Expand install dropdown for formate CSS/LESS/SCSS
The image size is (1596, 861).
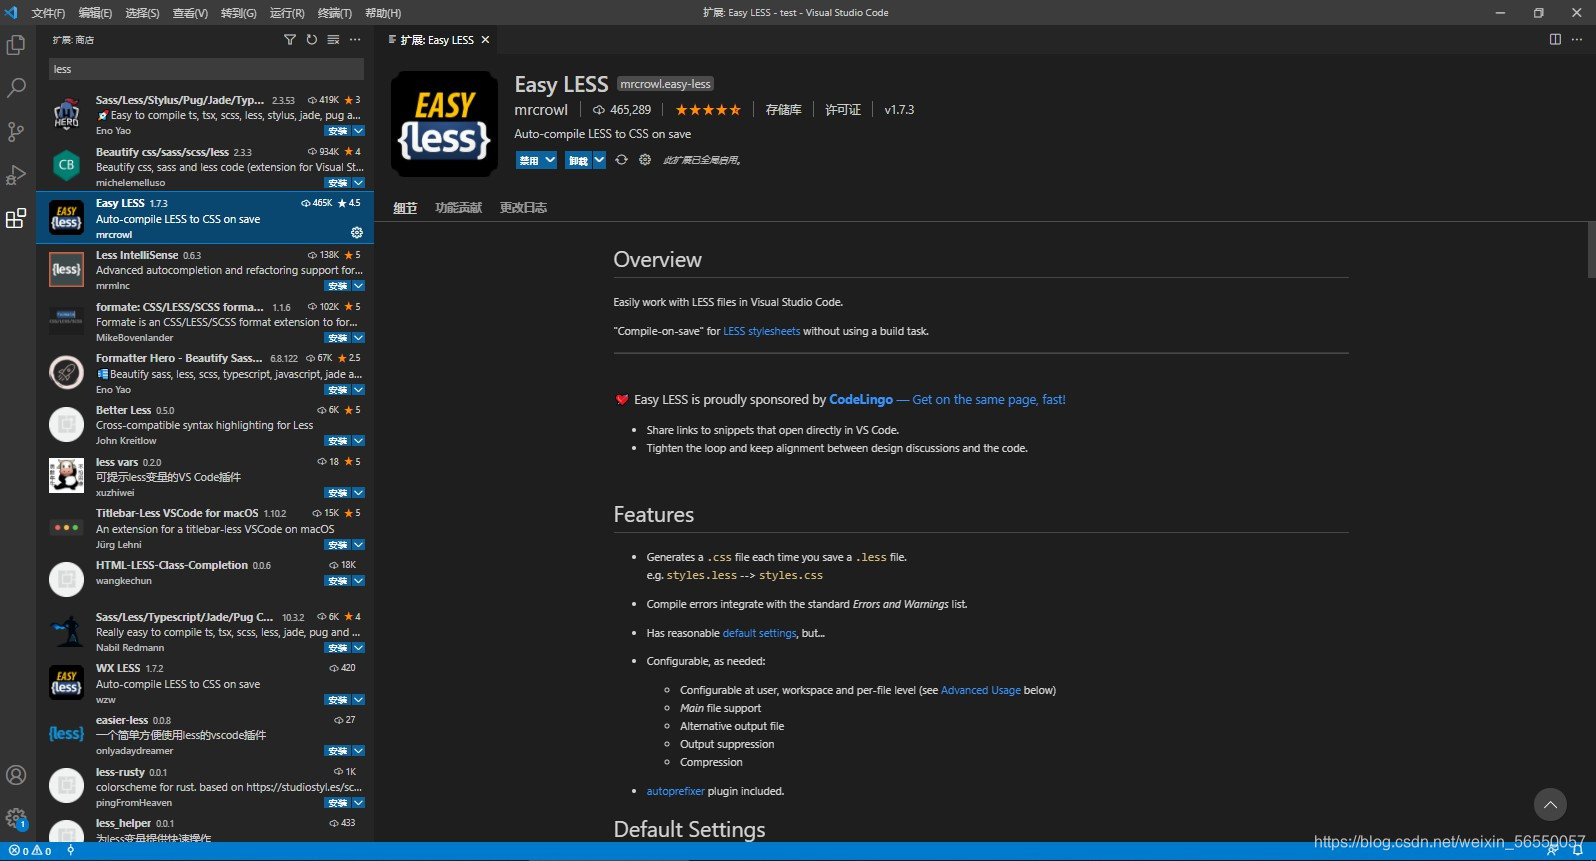pos(358,338)
